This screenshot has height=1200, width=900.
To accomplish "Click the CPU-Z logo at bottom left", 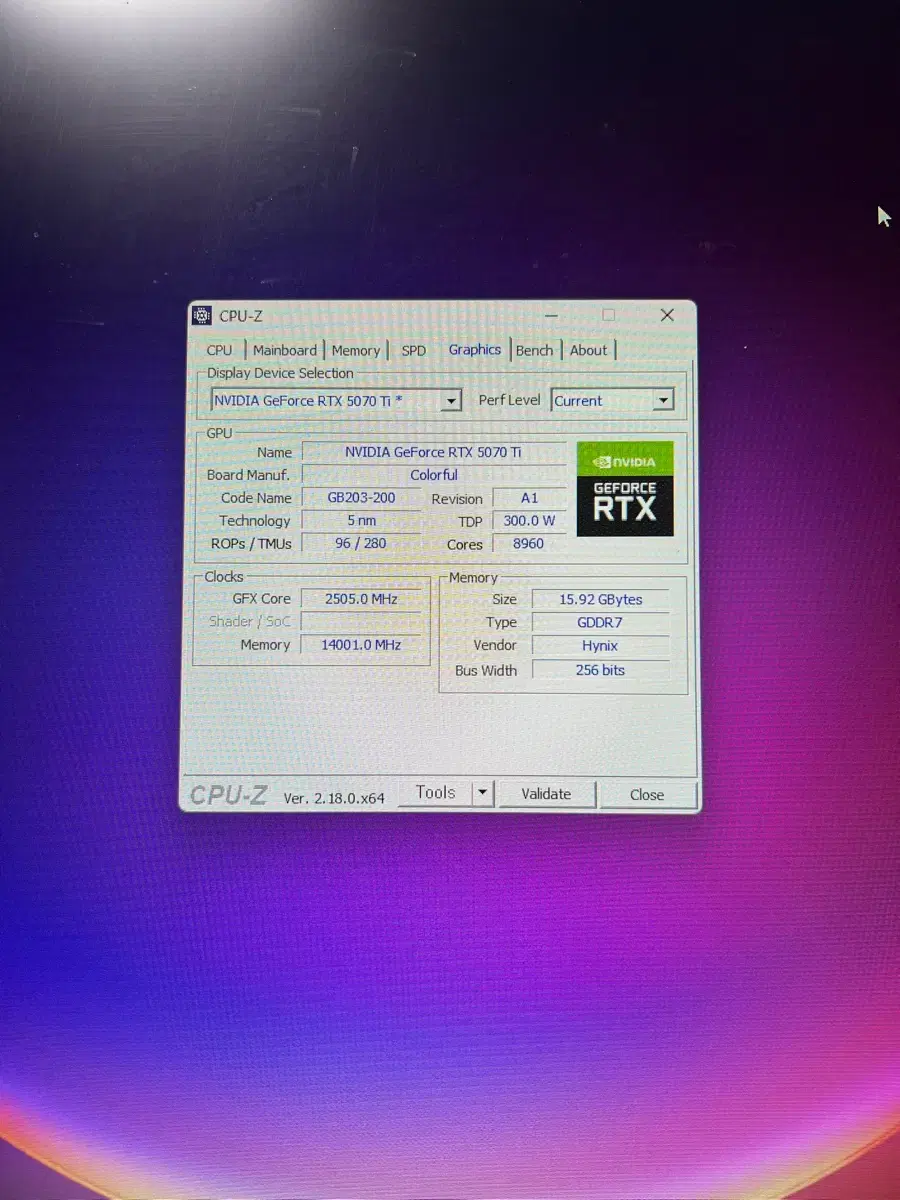I will [x=229, y=795].
